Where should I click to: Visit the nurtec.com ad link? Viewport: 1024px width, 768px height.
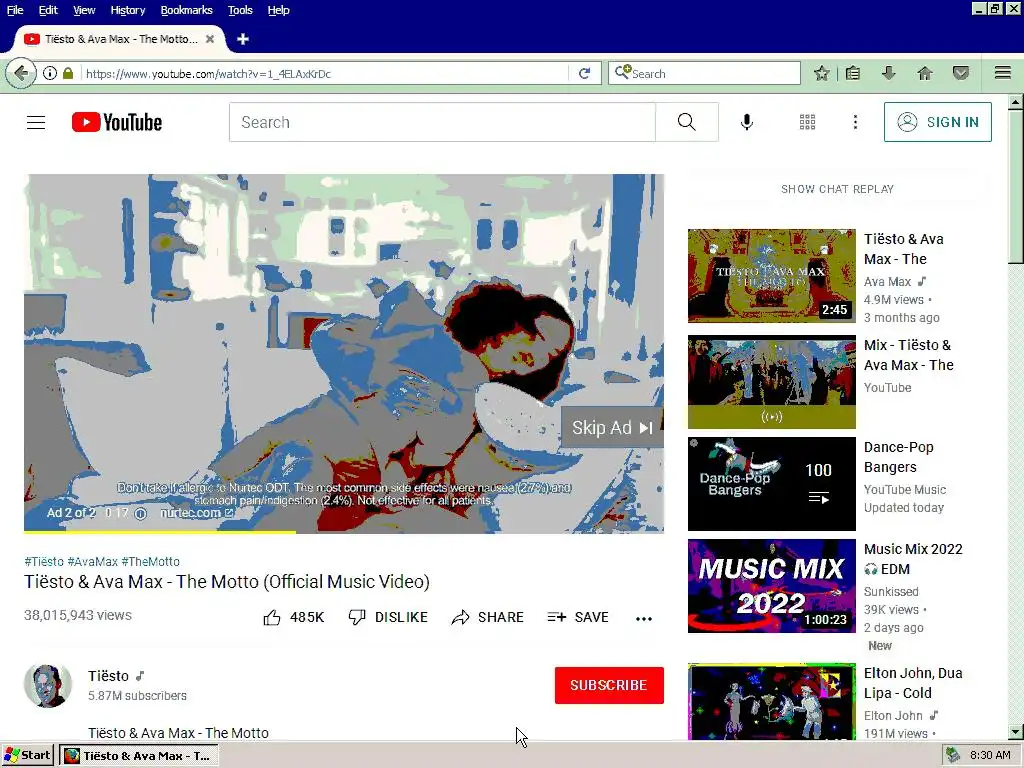(197, 513)
